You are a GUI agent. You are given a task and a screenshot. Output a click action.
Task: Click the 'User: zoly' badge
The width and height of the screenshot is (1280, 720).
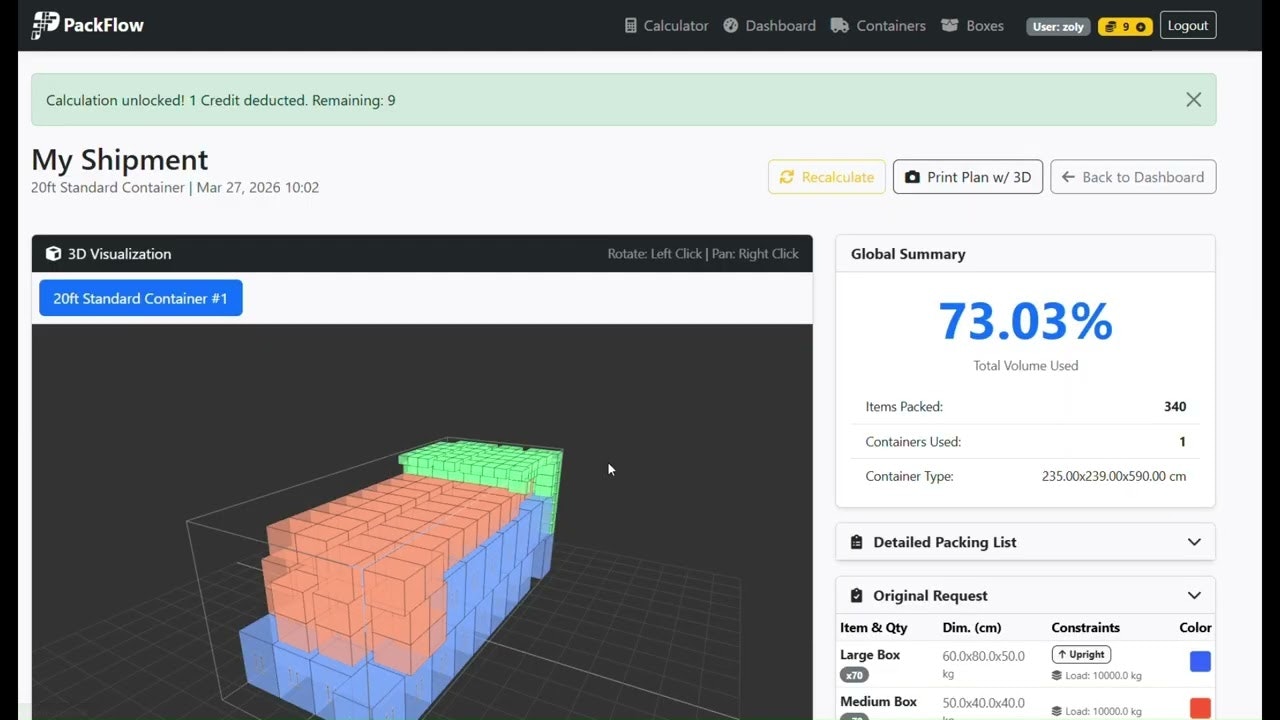coord(1058,27)
